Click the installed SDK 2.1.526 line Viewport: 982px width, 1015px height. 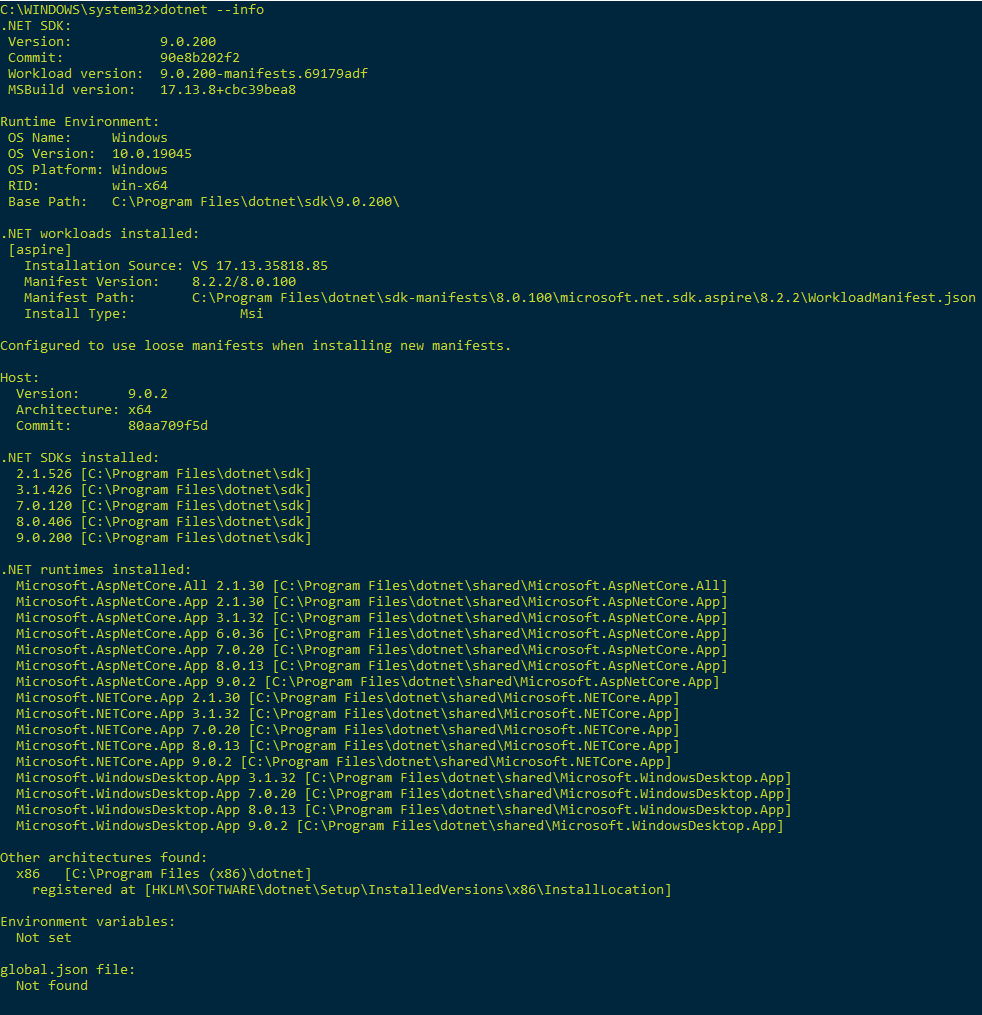[x=164, y=474]
